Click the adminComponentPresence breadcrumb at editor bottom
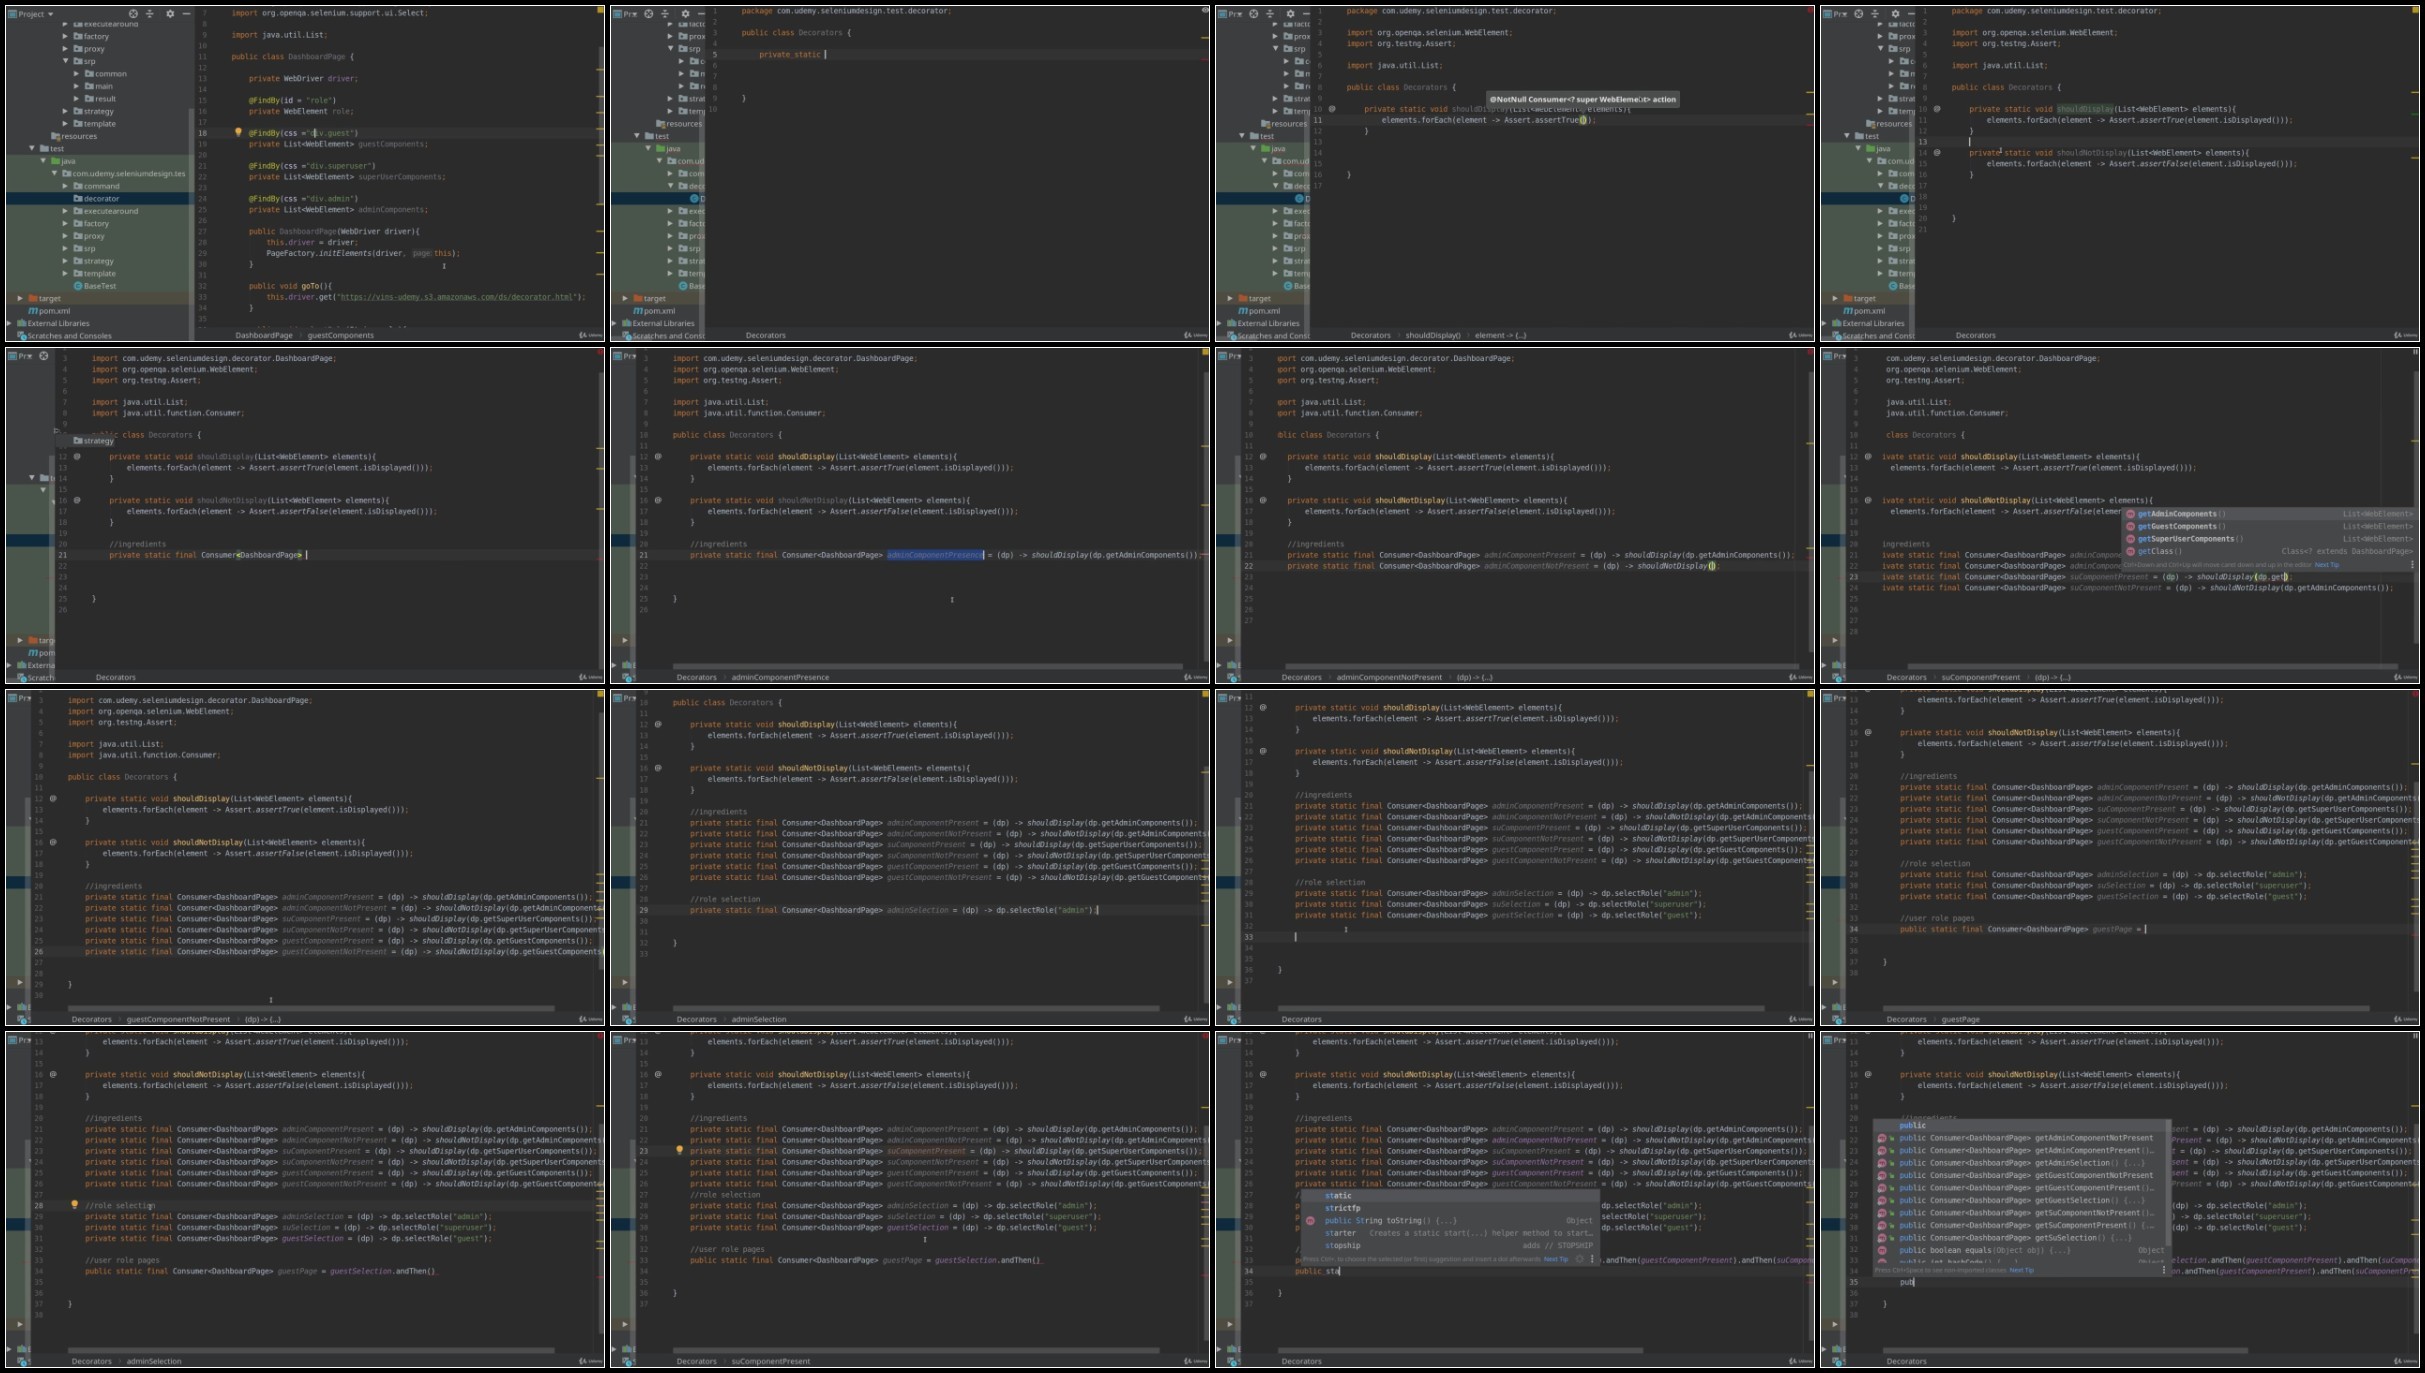 [780, 677]
